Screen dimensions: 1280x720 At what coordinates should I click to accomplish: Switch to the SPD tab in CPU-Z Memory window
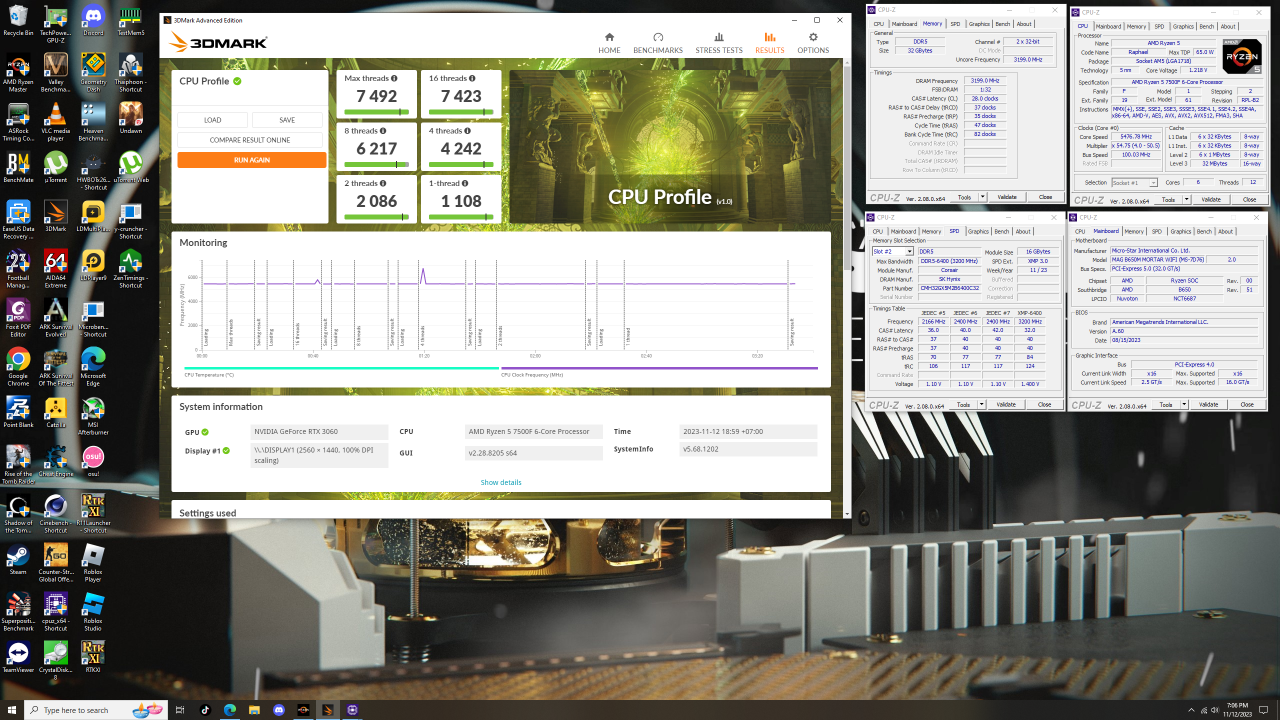click(x=955, y=24)
